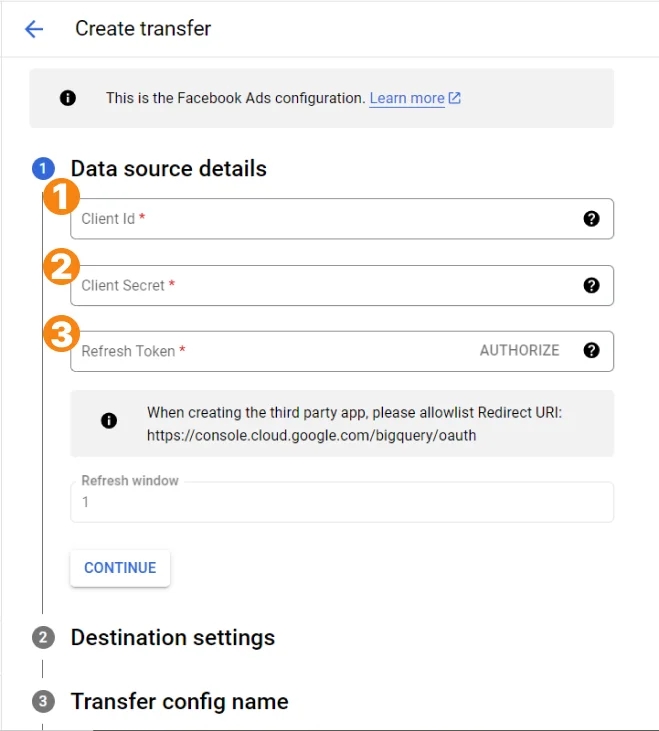659x731 pixels.
Task: Open the Learn more link
Action: click(407, 98)
